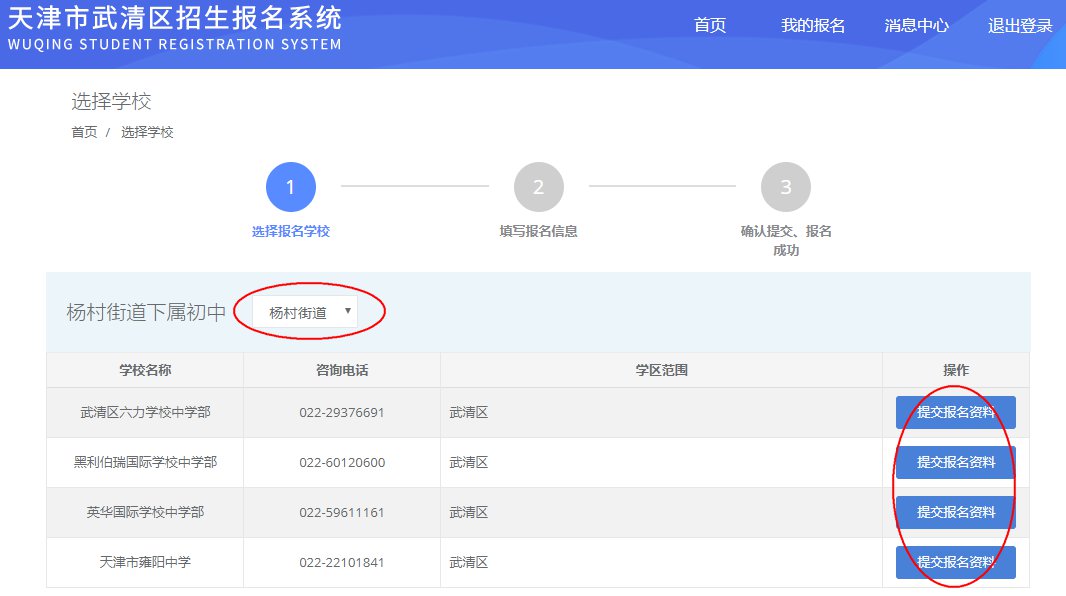Click the 确认提交、报名成功 step label
The width and height of the screenshot is (1066, 596).
pyautogui.click(x=785, y=240)
